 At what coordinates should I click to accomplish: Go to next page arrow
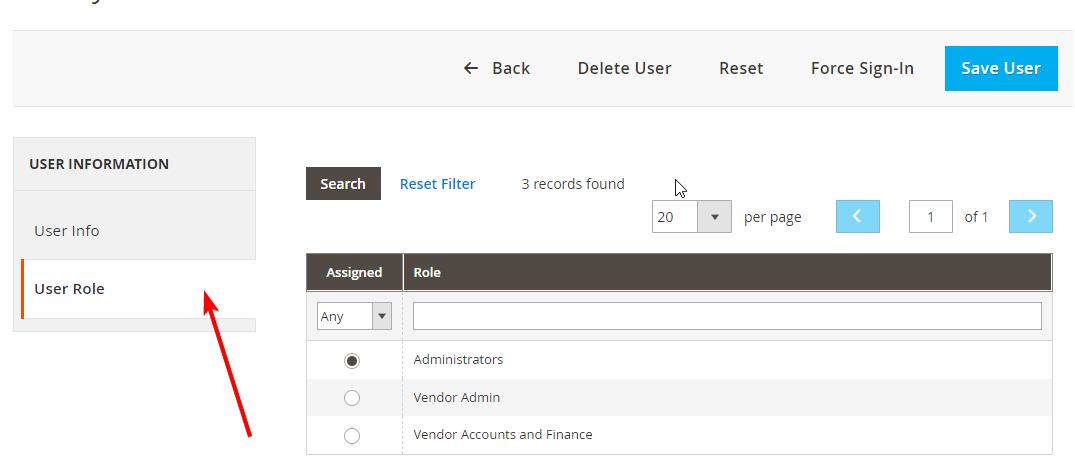[x=1030, y=217]
